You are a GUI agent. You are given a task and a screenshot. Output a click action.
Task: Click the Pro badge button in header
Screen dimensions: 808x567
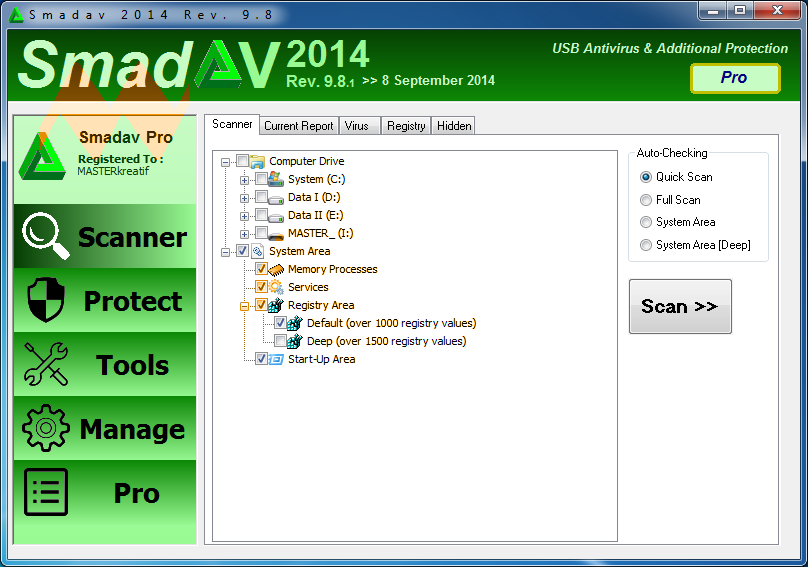click(735, 78)
